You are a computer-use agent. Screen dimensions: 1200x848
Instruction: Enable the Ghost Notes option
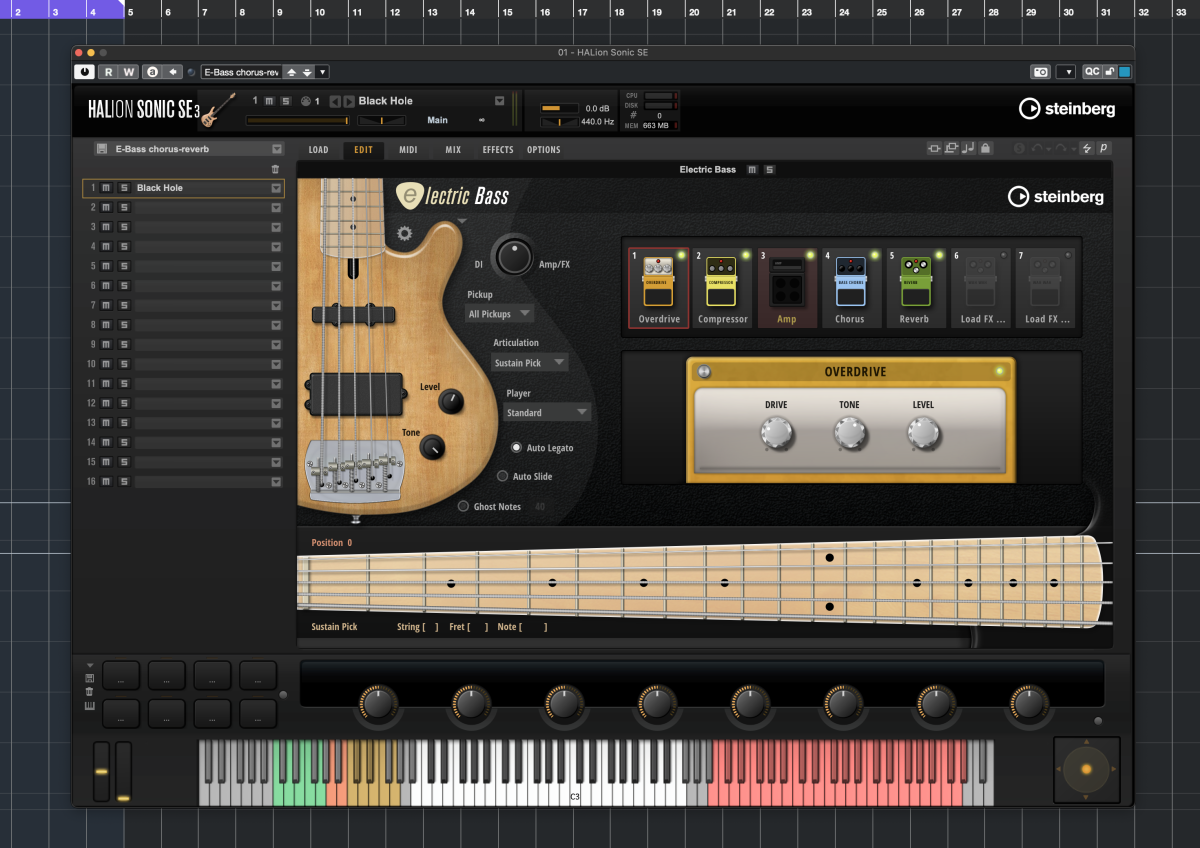[x=463, y=507]
